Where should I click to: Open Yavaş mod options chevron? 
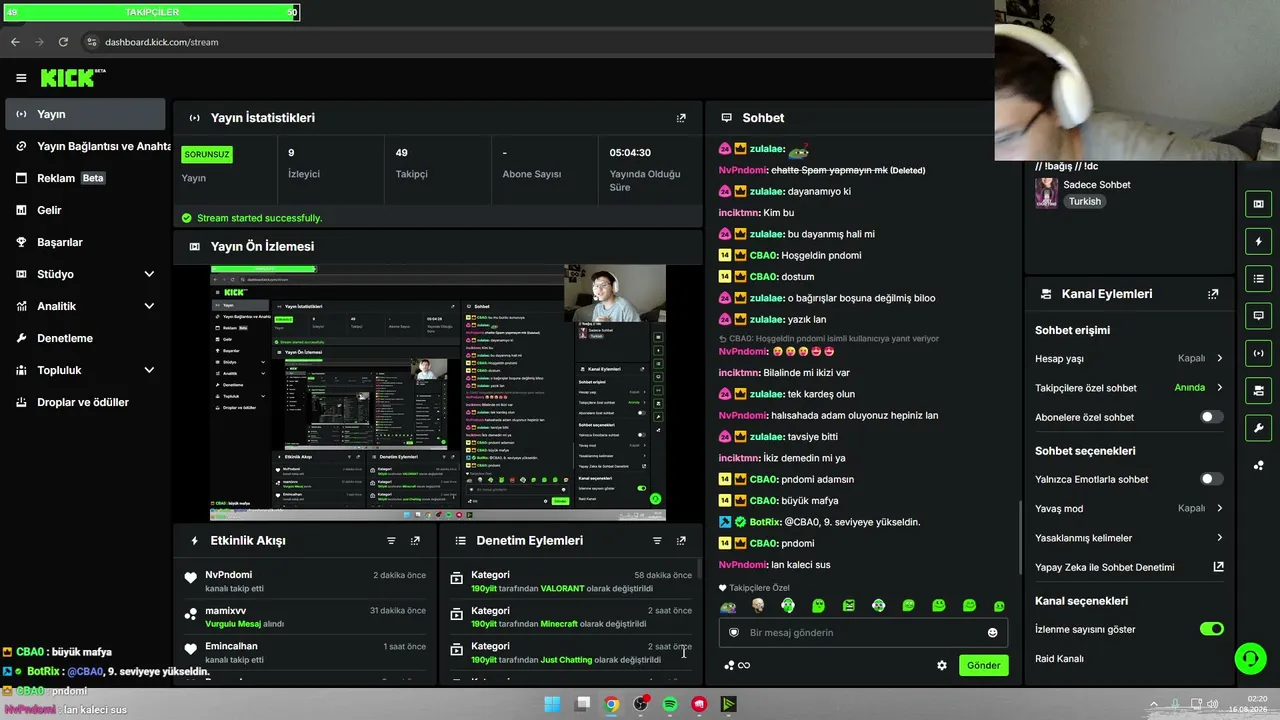click(1220, 508)
